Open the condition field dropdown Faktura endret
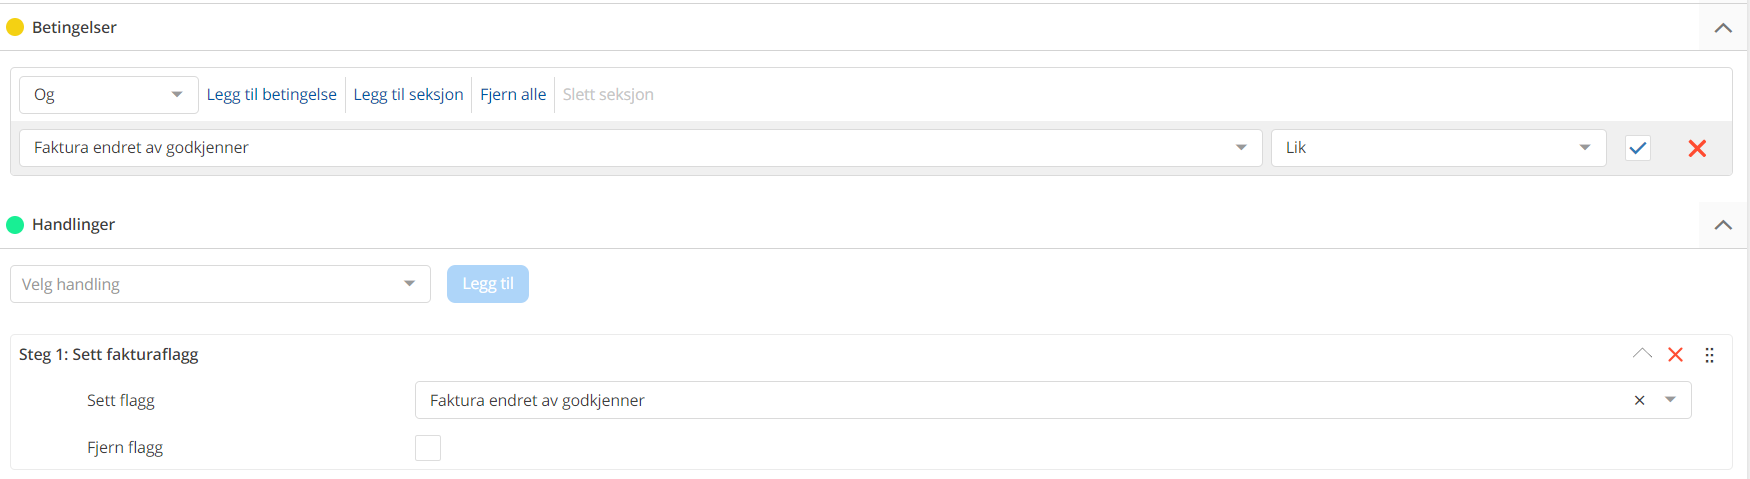The image size is (1750, 479). point(640,148)
